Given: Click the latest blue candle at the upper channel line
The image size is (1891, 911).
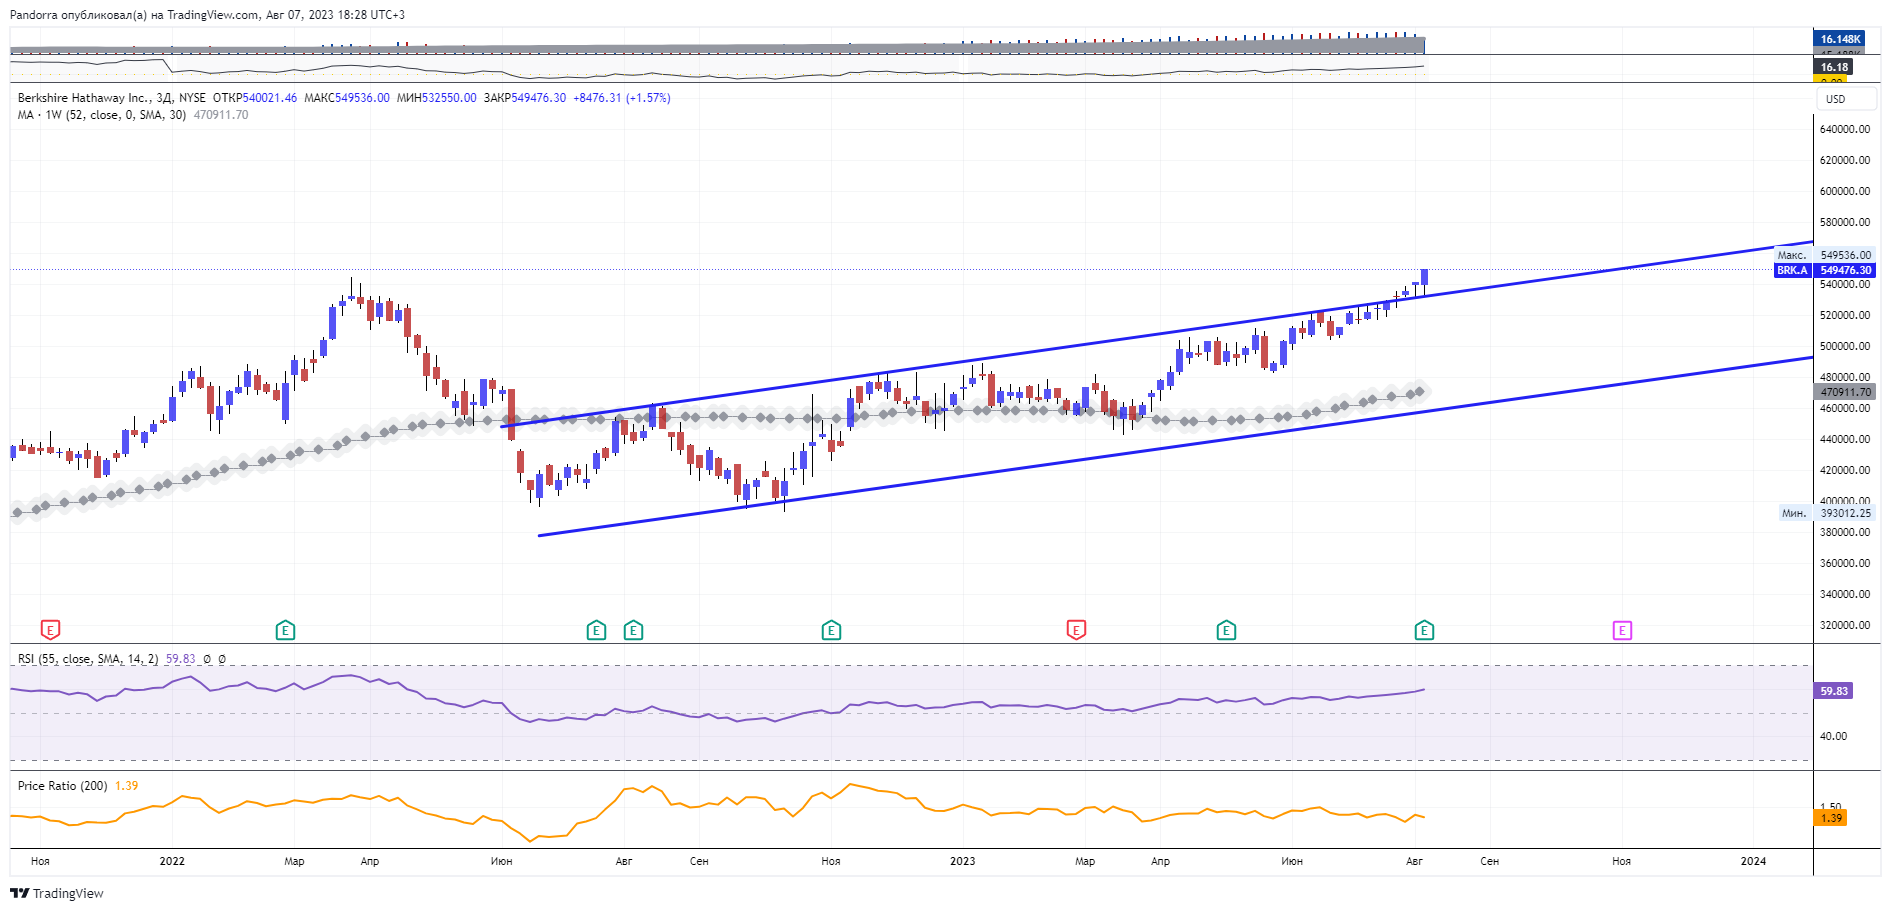Looking at the screenshot, I should pyautogui.click(x=1424, y=278).
